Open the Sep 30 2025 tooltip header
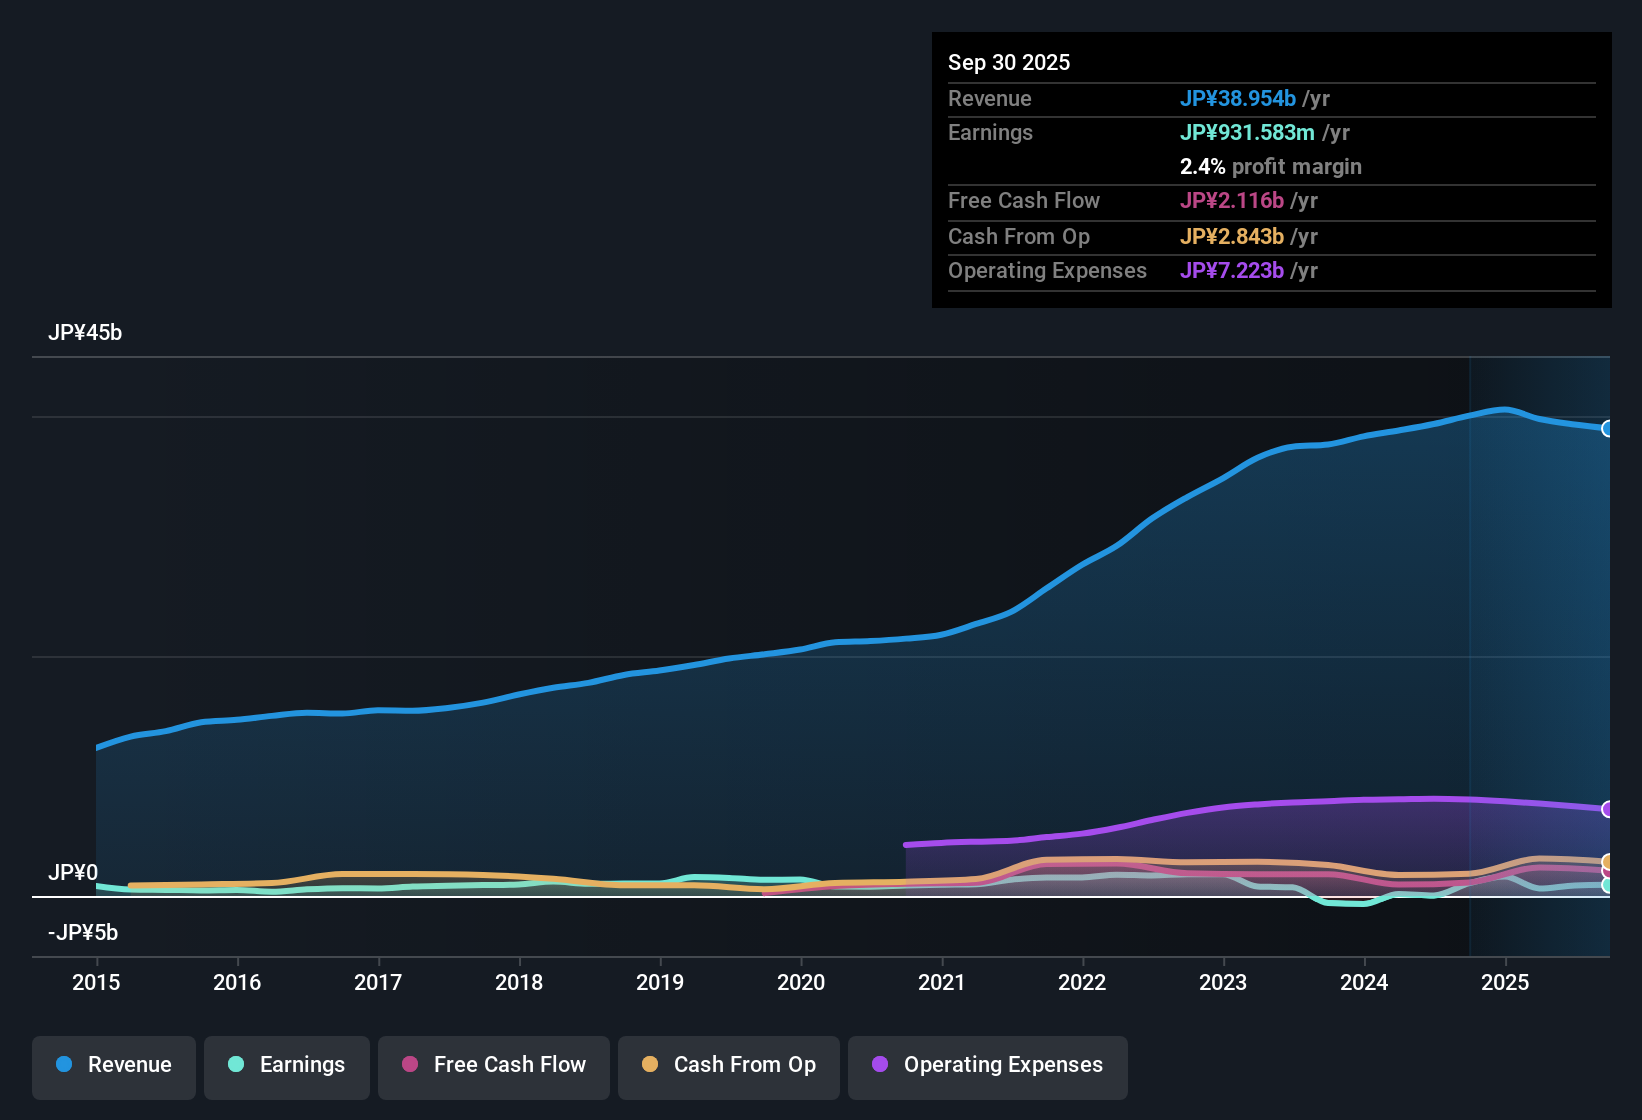 [1009, 62]
